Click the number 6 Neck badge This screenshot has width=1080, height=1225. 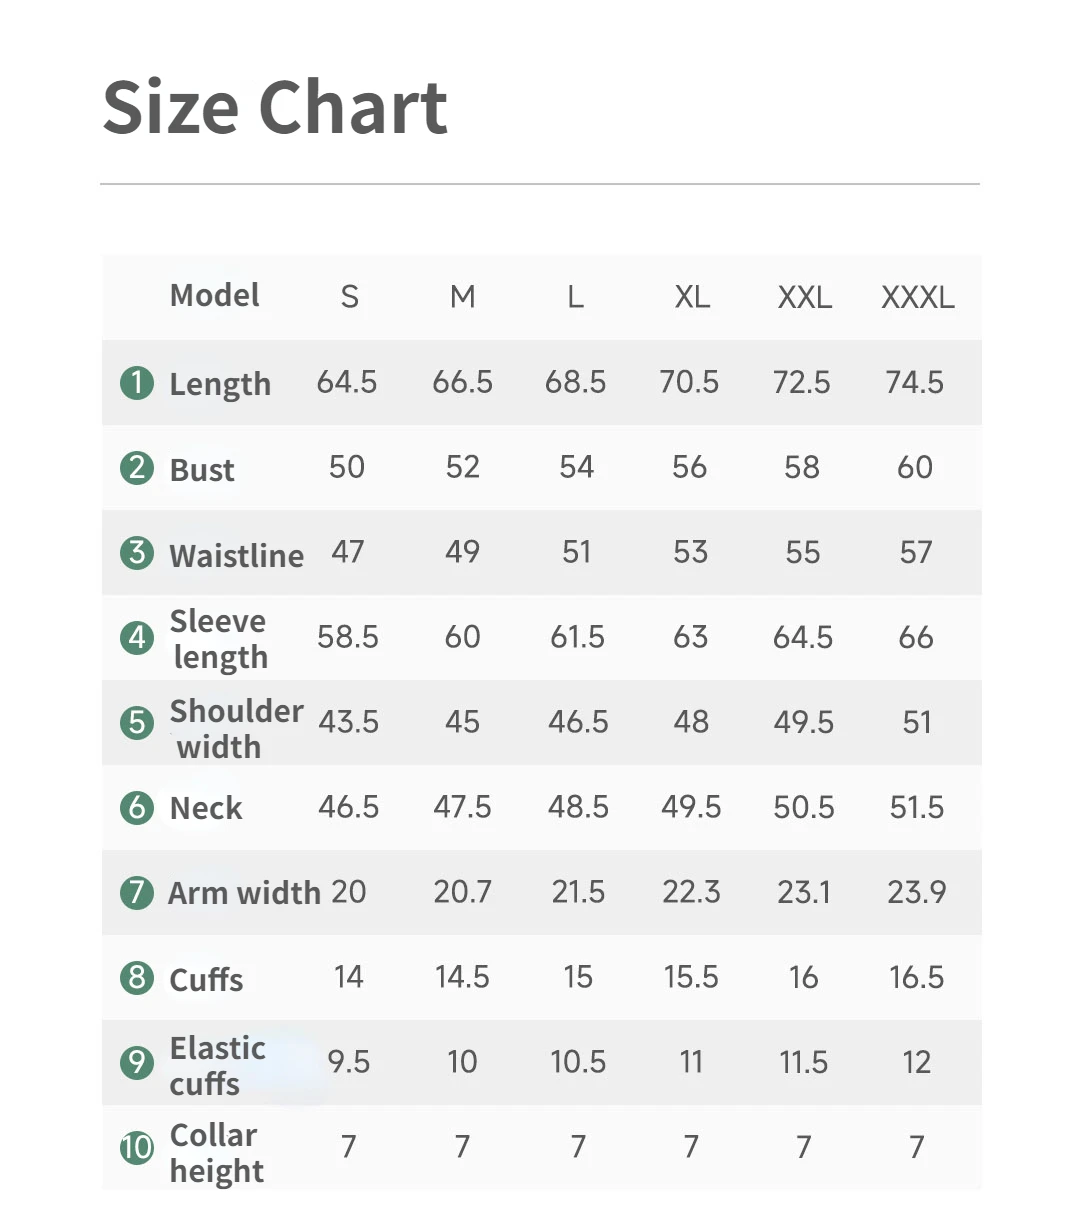pyautogui.click(x=137, y=807)
